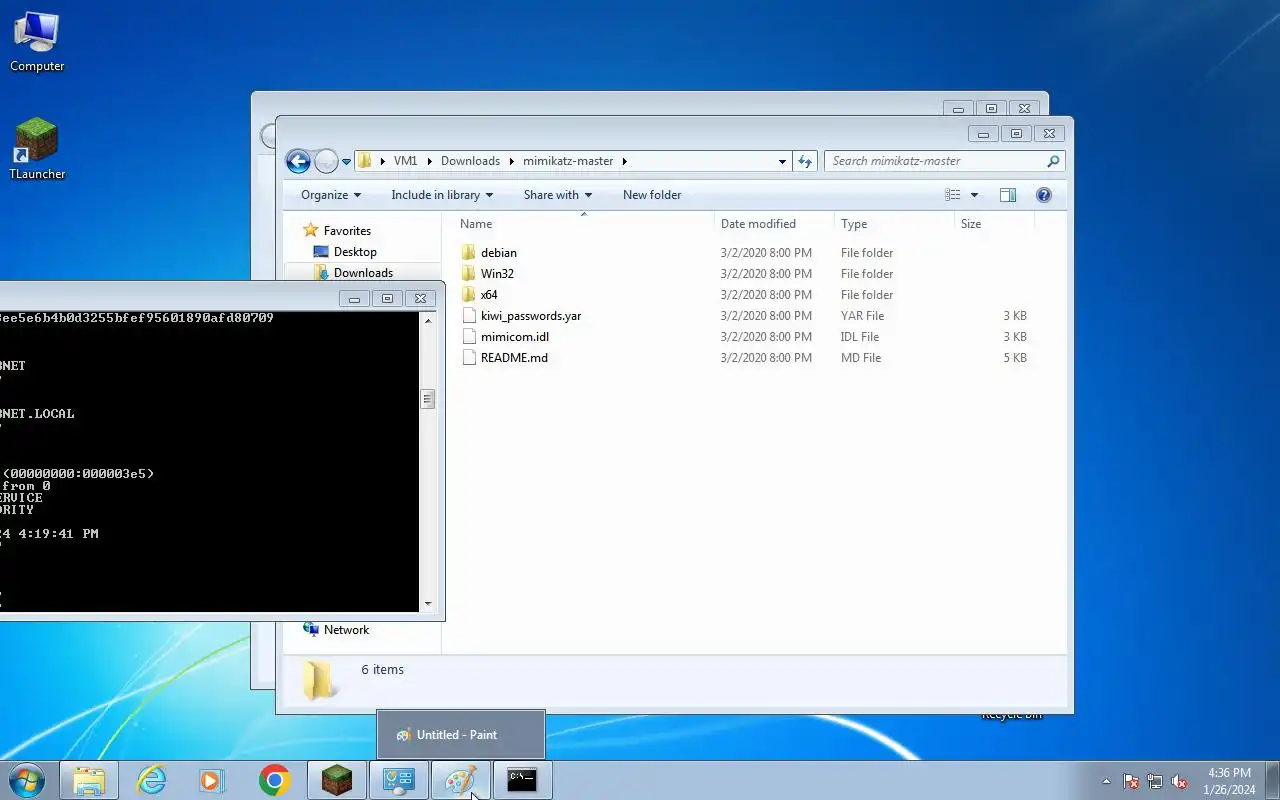Open Control Panel taskbar icon
This screenshot has height=800, width=1280.
pyautogui.click(x=399, y=781)
